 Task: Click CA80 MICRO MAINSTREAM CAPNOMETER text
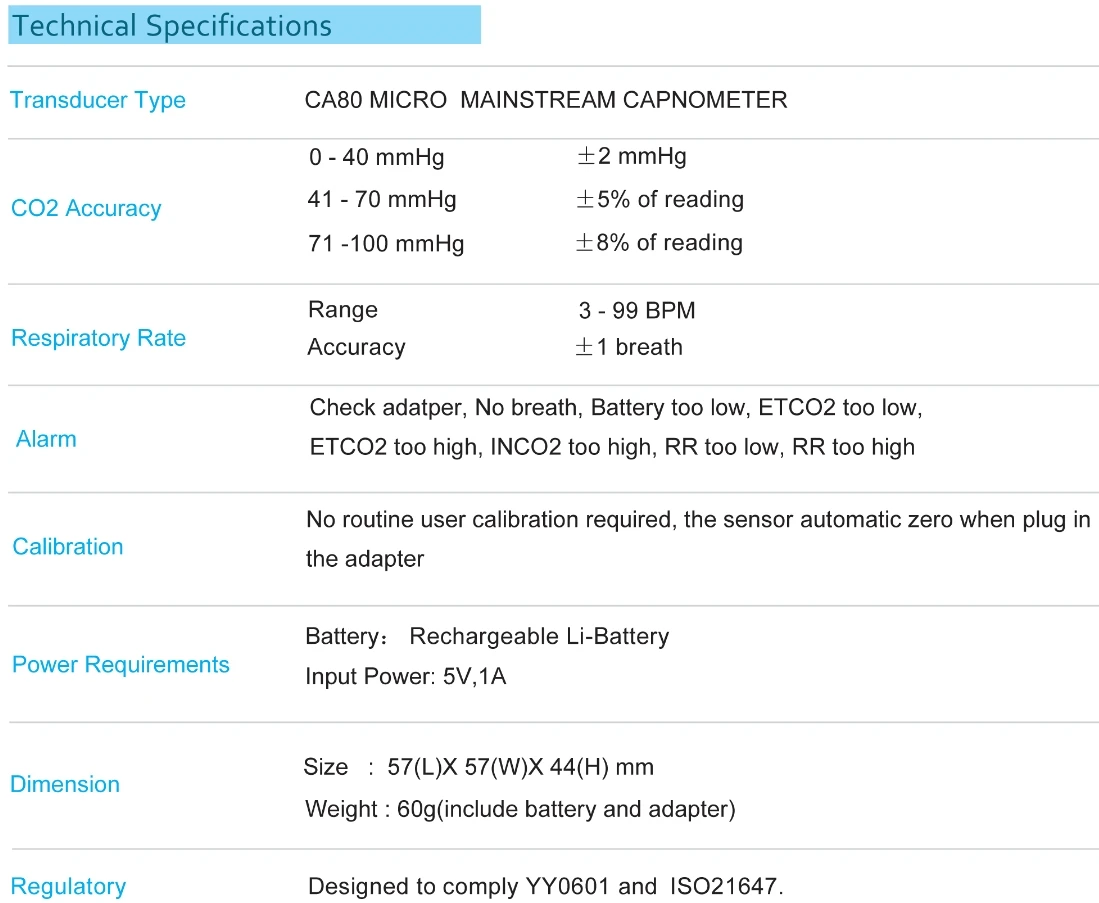(546, 100)
